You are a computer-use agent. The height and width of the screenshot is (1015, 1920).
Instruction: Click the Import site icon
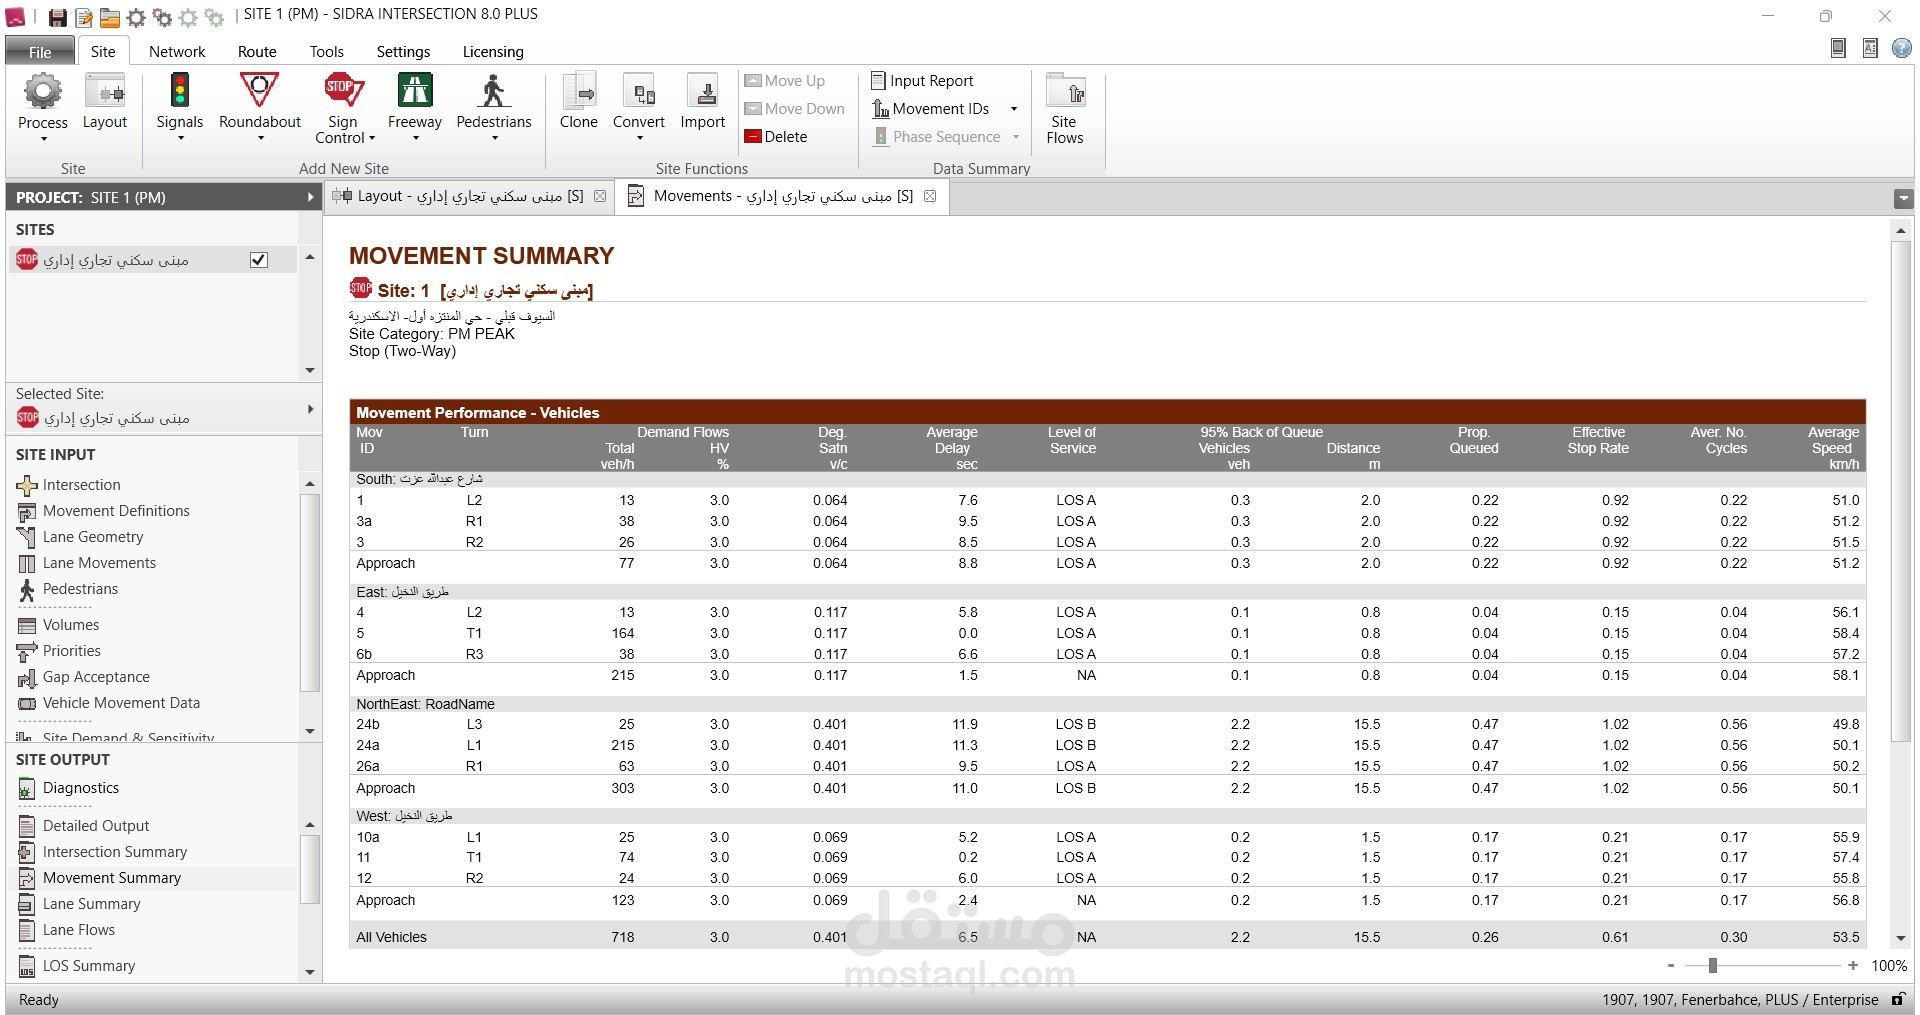[703, 92]
